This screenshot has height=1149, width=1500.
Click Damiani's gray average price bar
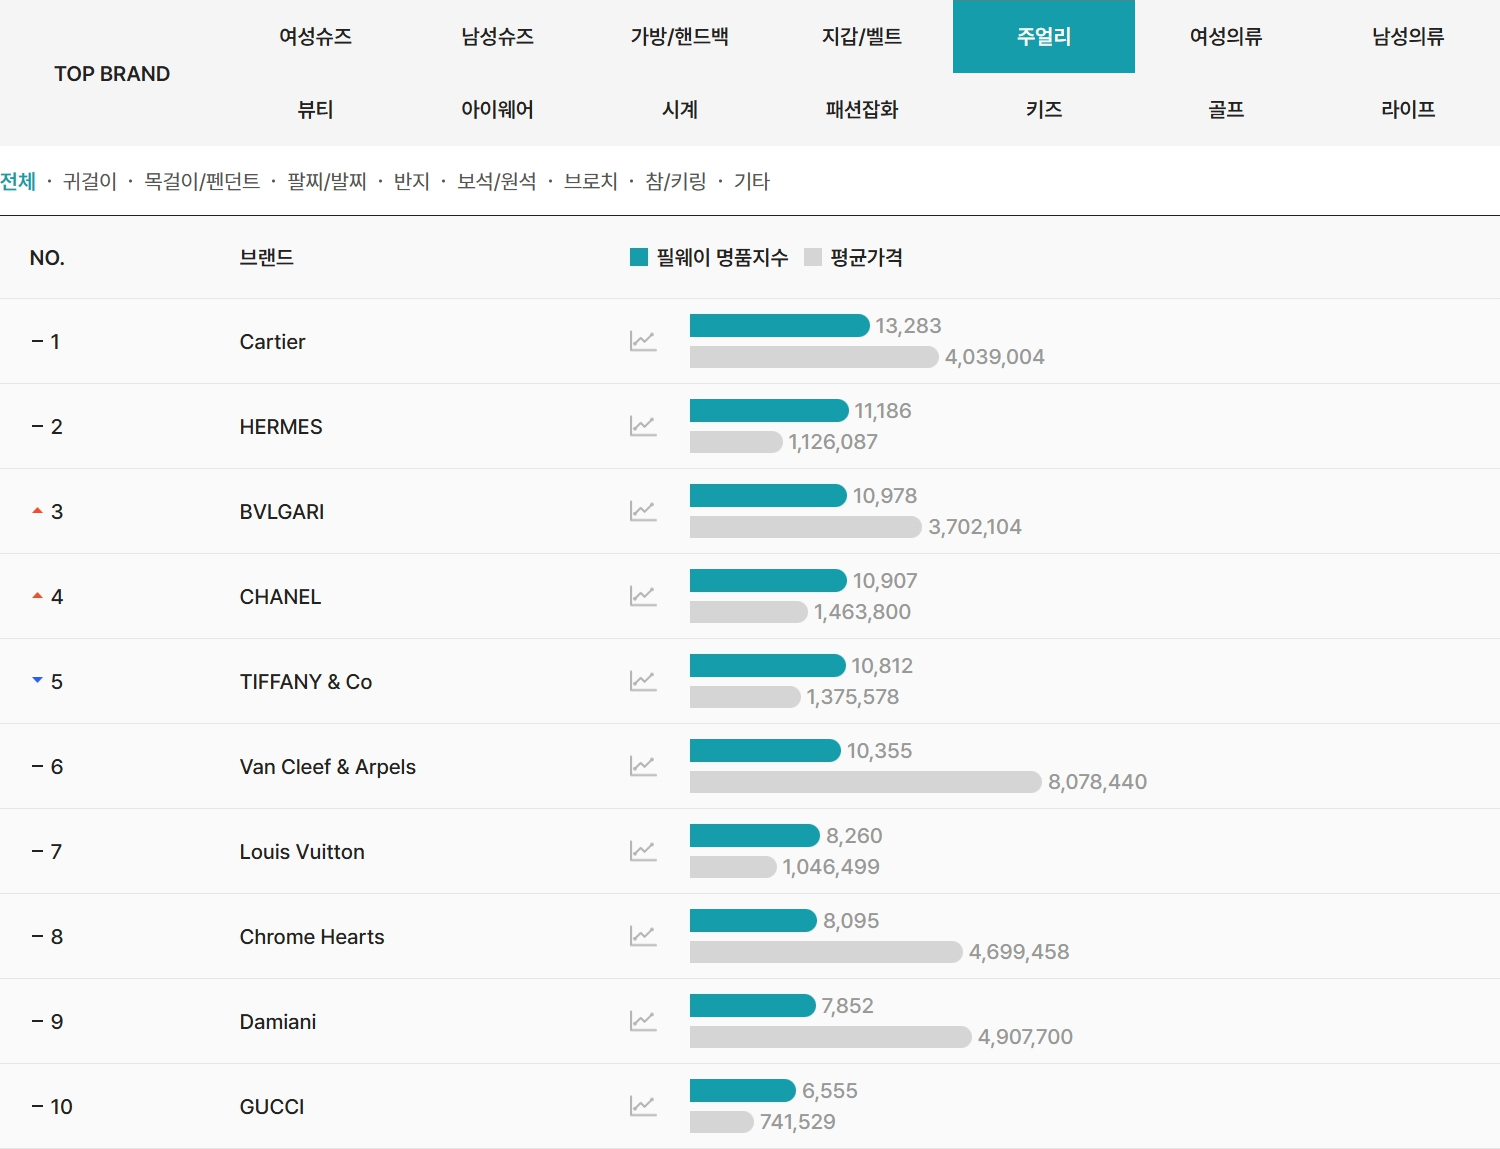tap(830, 1036)
